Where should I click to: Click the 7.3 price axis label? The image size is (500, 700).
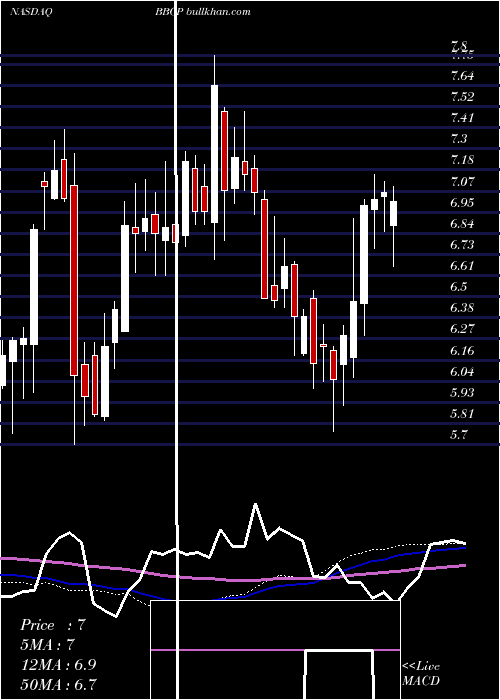(x=459, y=139)
